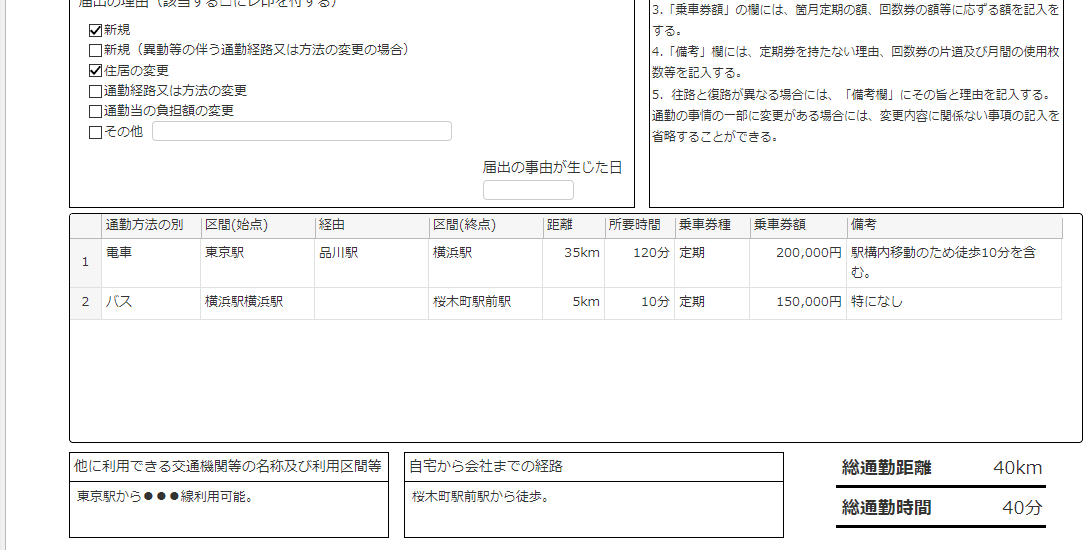Viewport: 1092px width, 550px height.
Task: Select row number 1 in the table
Action: 85,262
